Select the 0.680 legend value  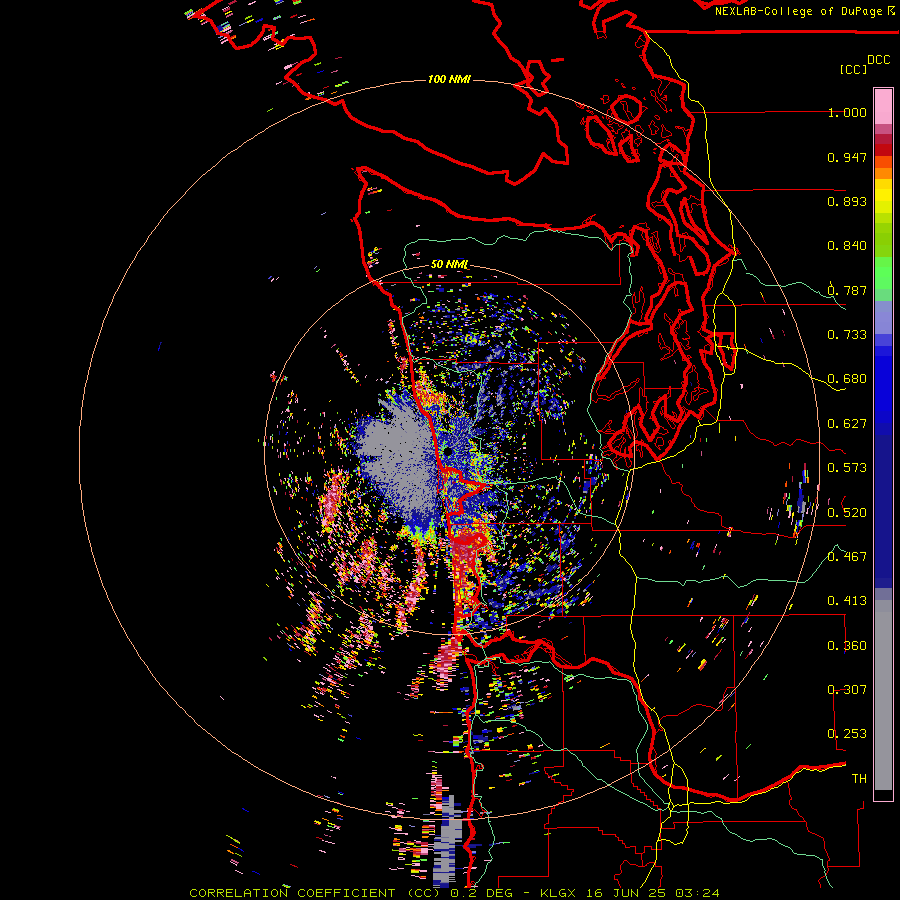(x=847, y=379)
